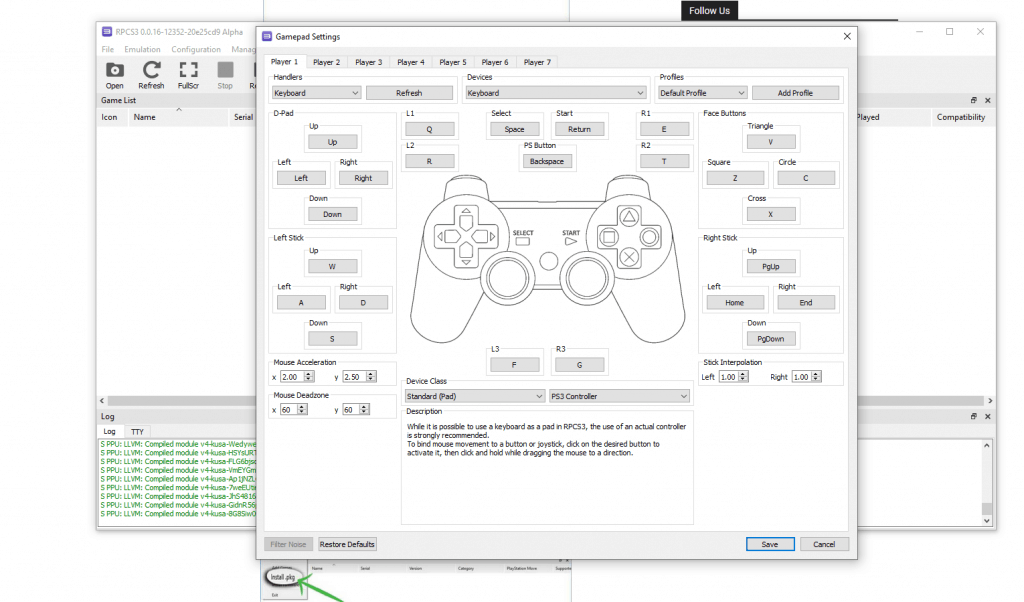Open the Devices combo box
The image size is (1024, 602).
(556, 93)
